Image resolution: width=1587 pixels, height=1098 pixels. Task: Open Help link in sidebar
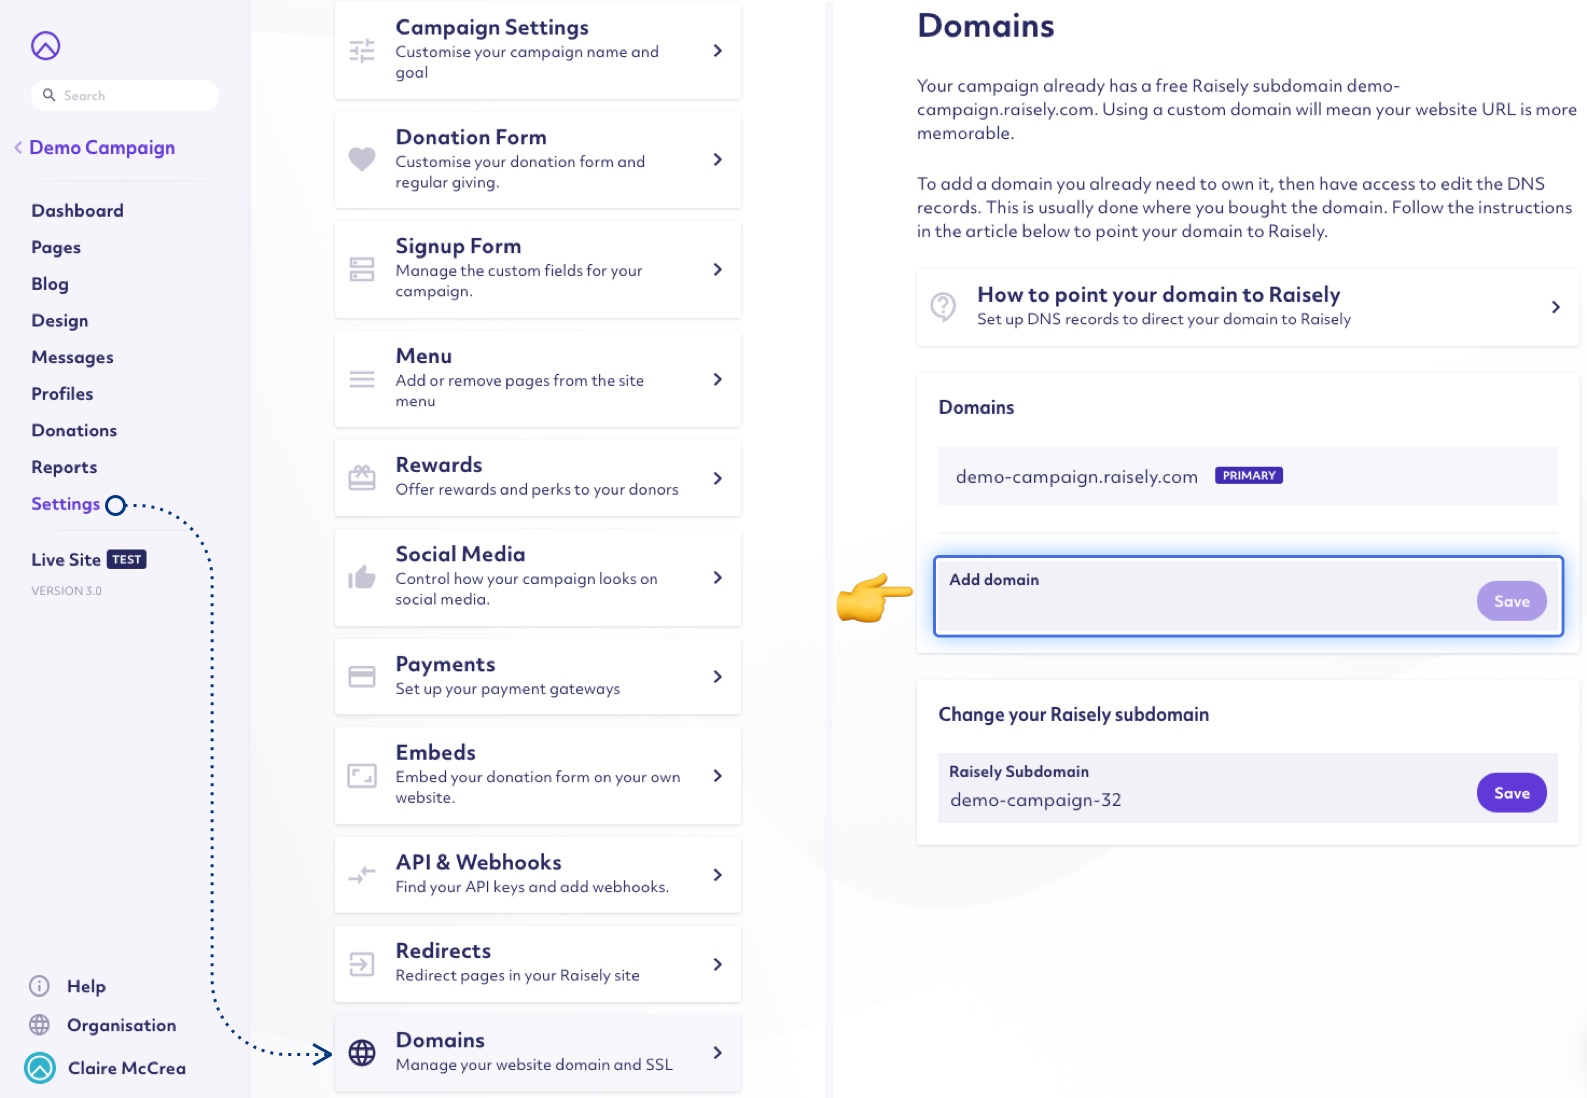click(x=86, y=986)
